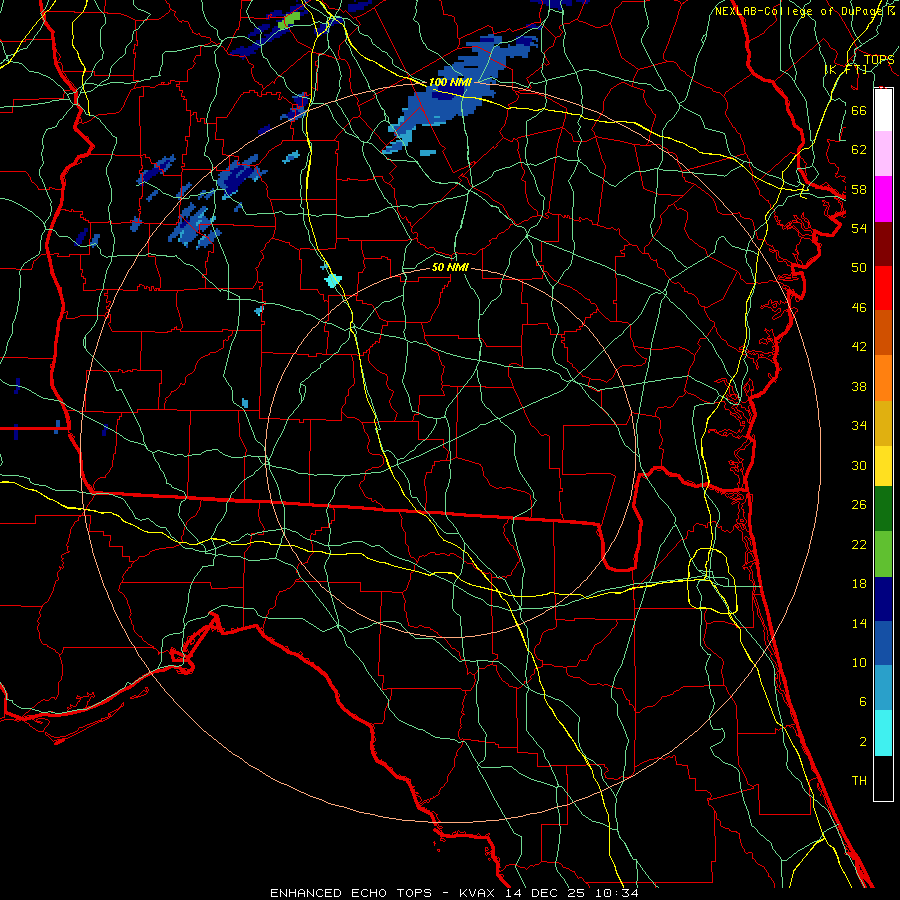Click the legend value 18
Image resolution: width=900 pixels, height=900 pixels.
(859, 584)
